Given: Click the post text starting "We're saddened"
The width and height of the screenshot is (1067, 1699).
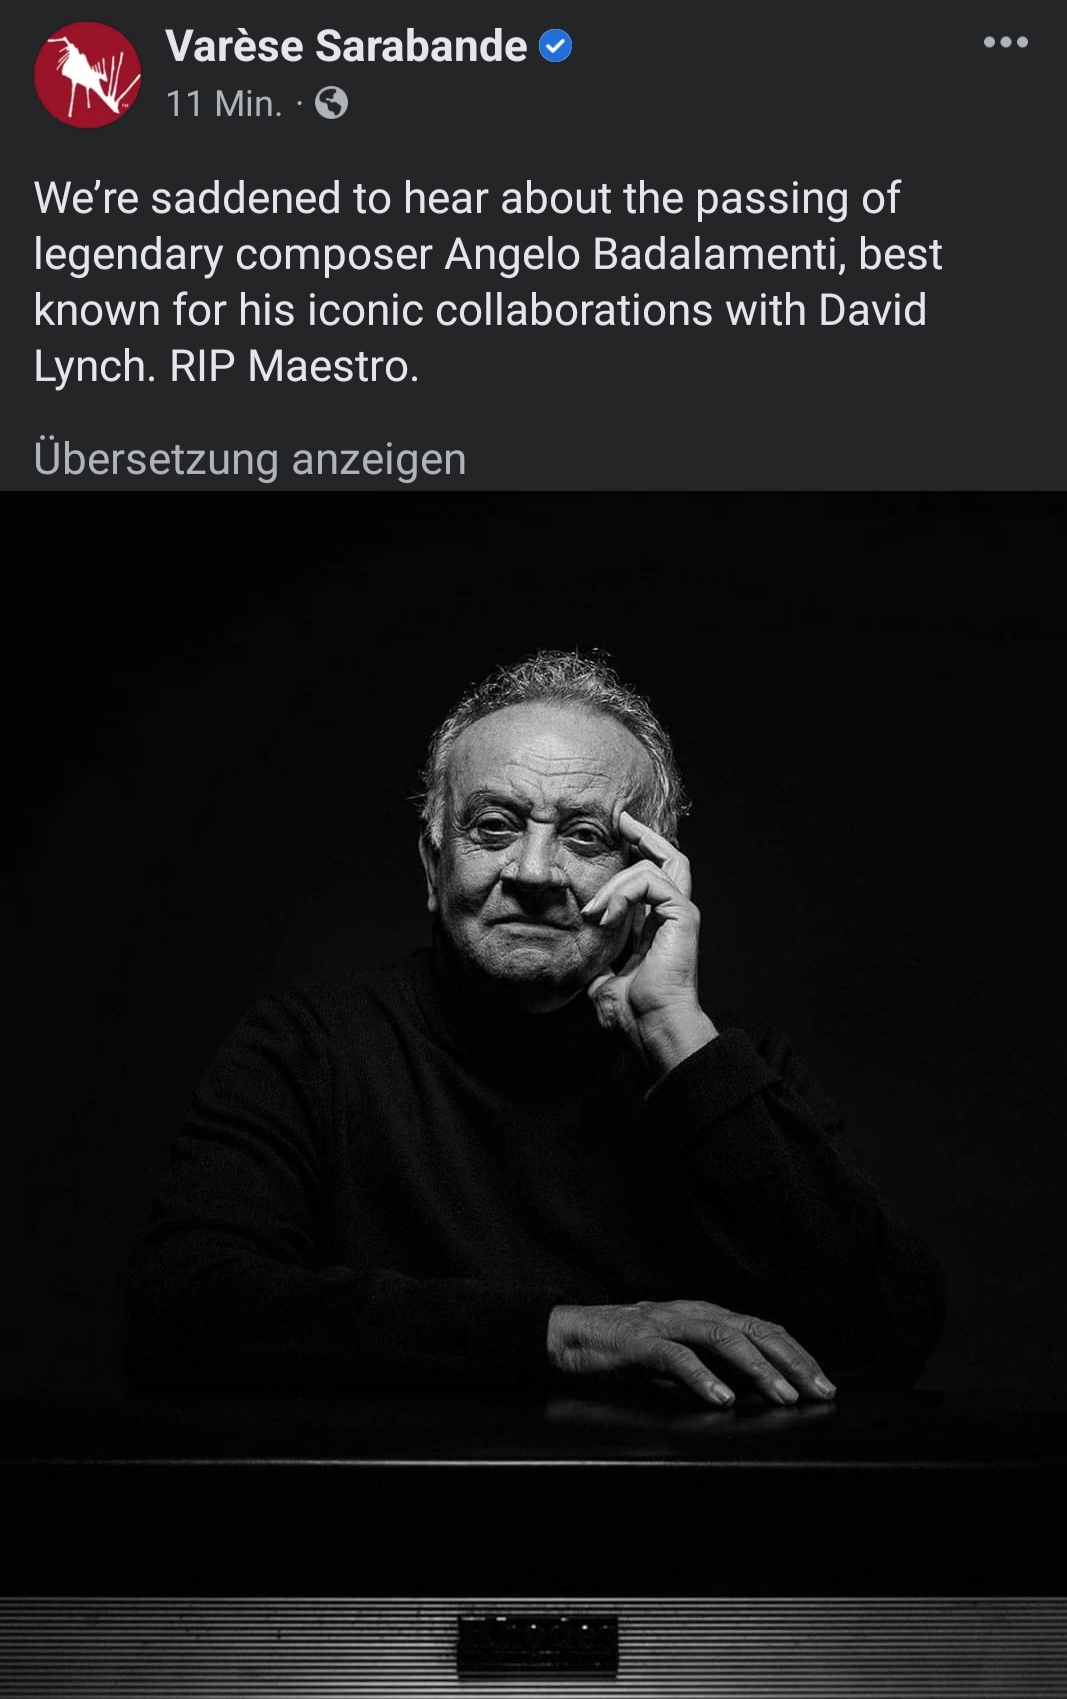Looking at the screenshot, I should click(487, 282).
